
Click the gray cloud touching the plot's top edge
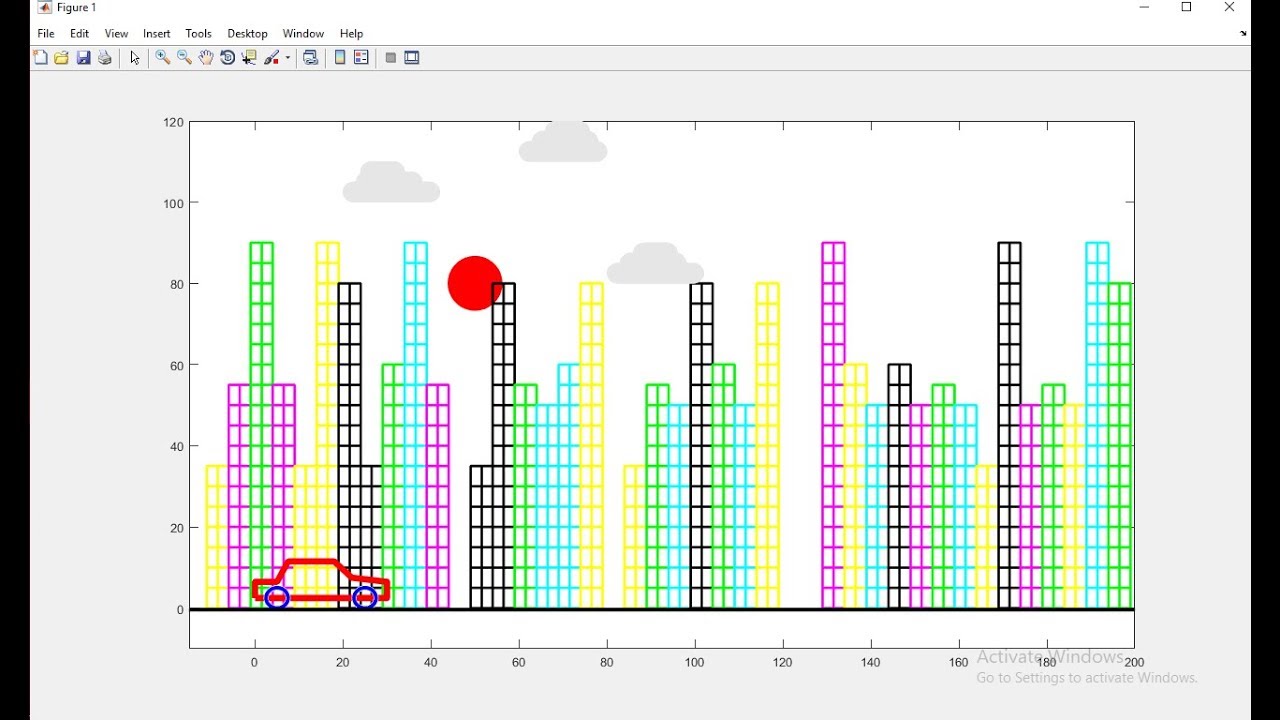click(x=563, y=142)
